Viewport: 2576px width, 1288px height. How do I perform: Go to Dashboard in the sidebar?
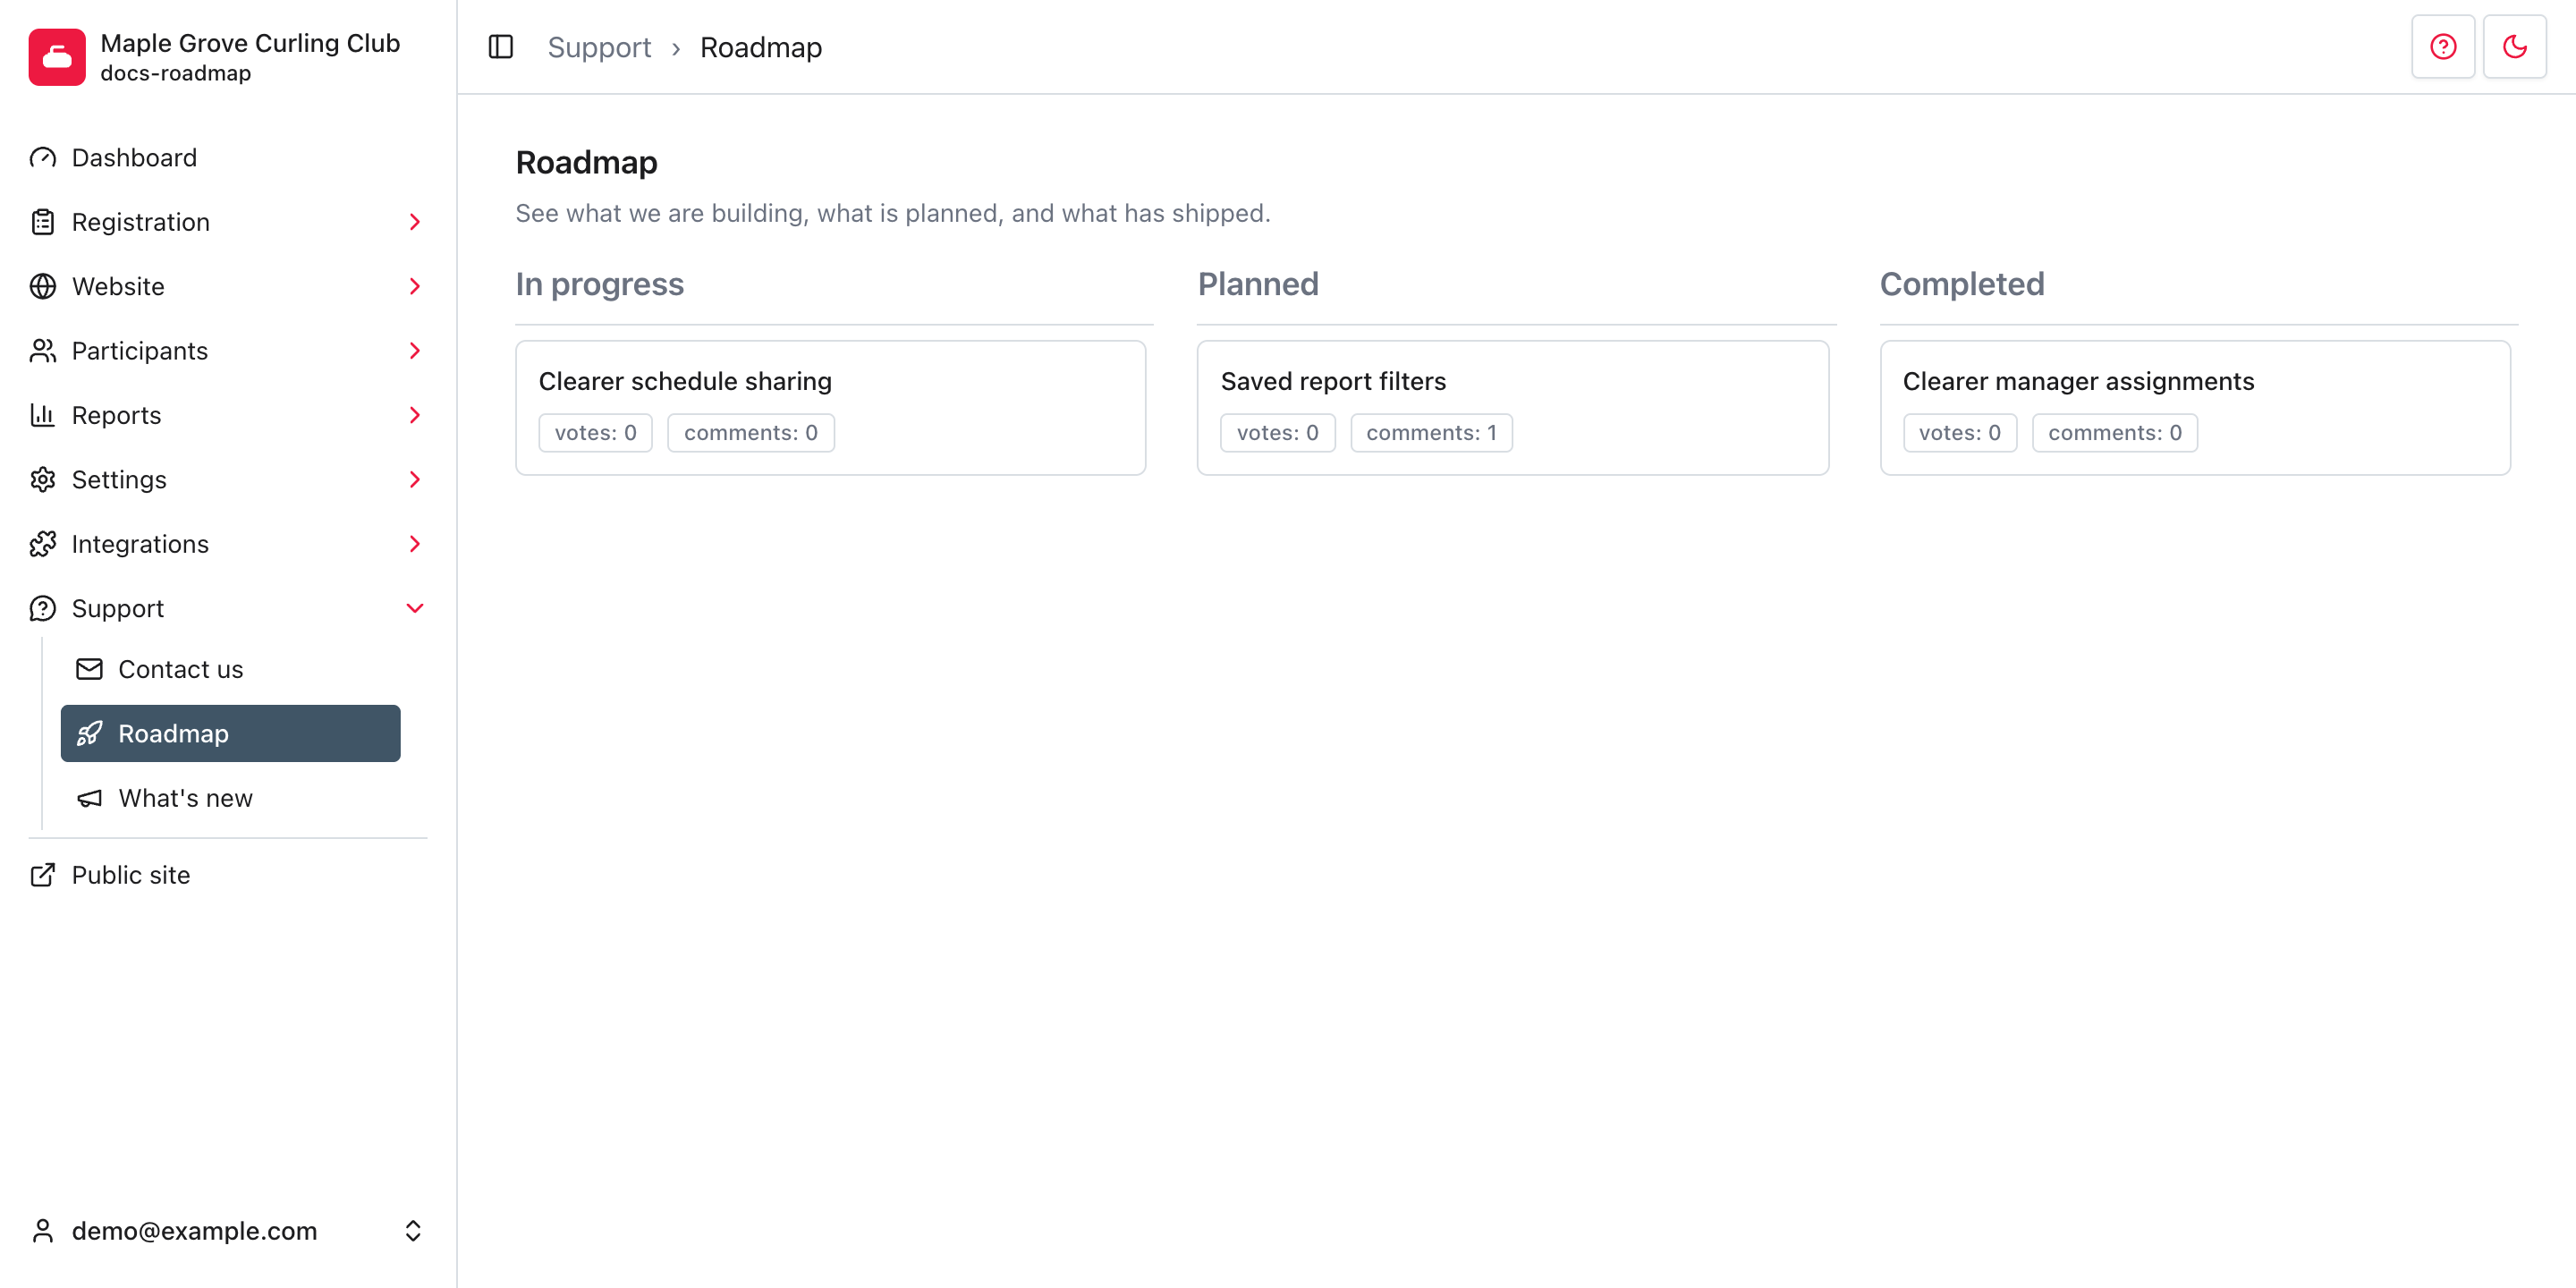228,158
